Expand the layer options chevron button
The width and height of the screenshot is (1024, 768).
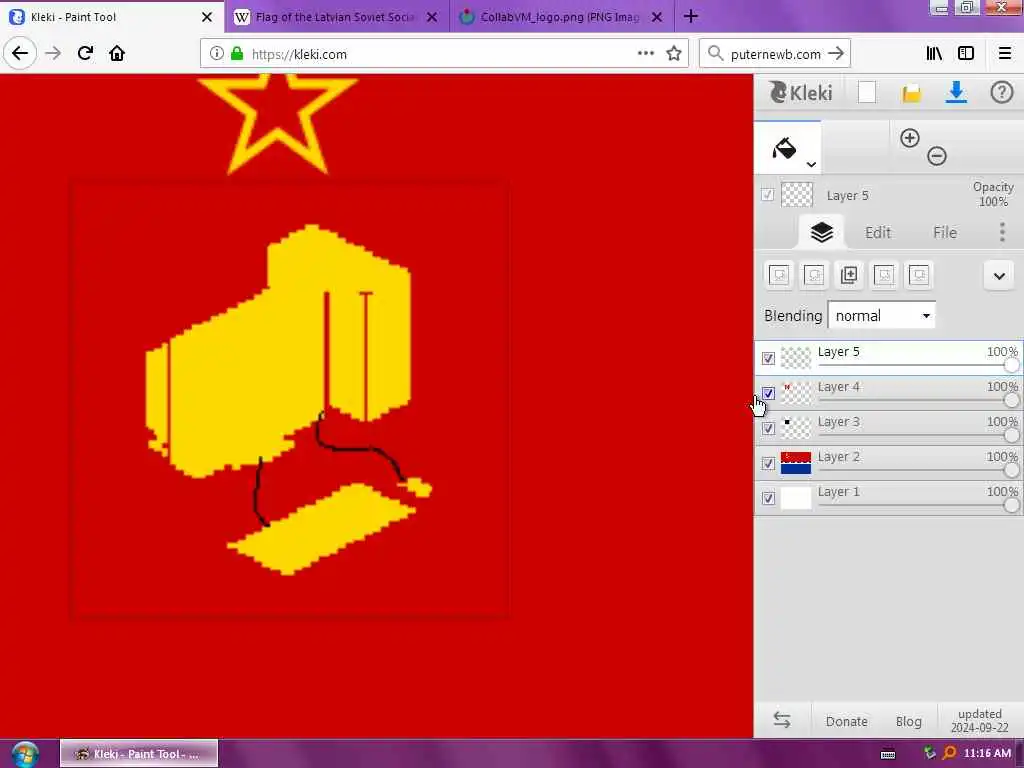[x=999, y=276]
